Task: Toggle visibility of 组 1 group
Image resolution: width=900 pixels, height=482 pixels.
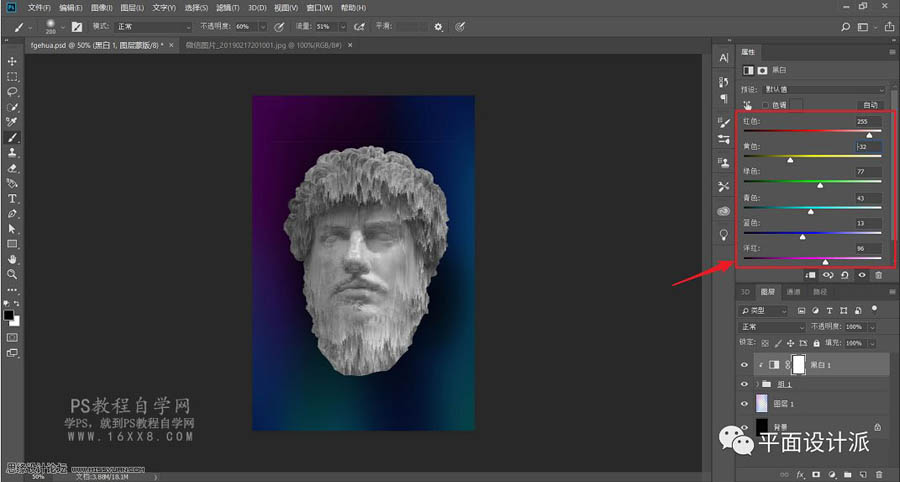Action: pos(744,384)
